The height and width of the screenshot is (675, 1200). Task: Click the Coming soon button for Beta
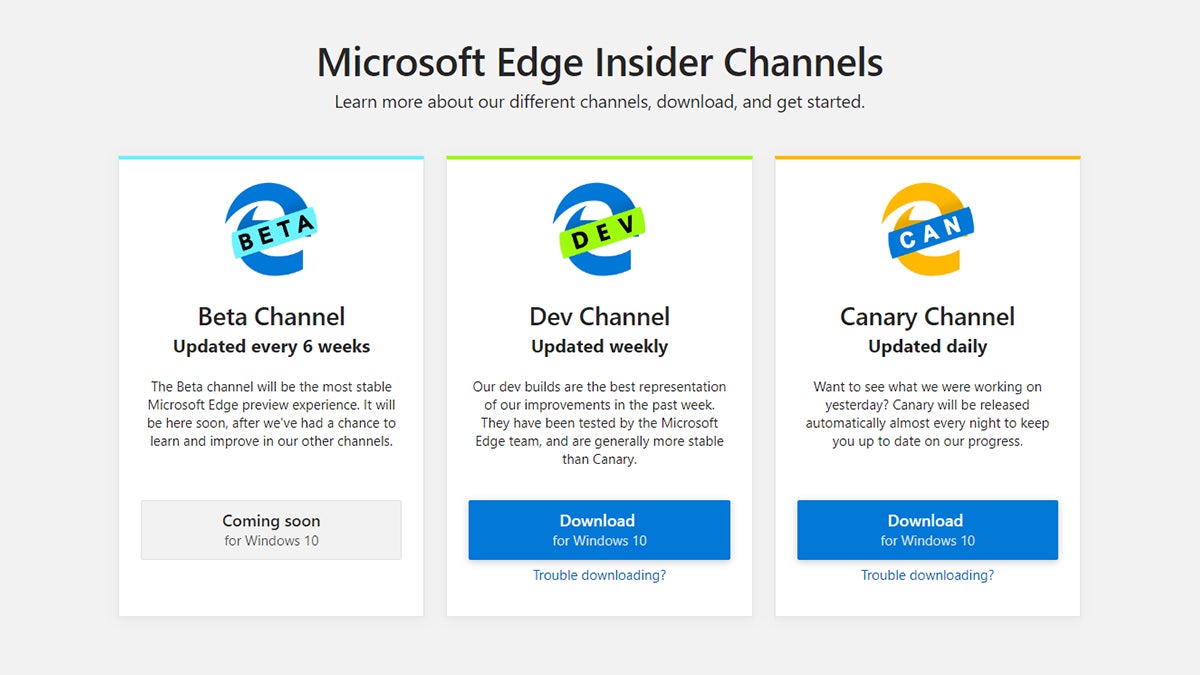pyautogui.click(x=271, y=529)
